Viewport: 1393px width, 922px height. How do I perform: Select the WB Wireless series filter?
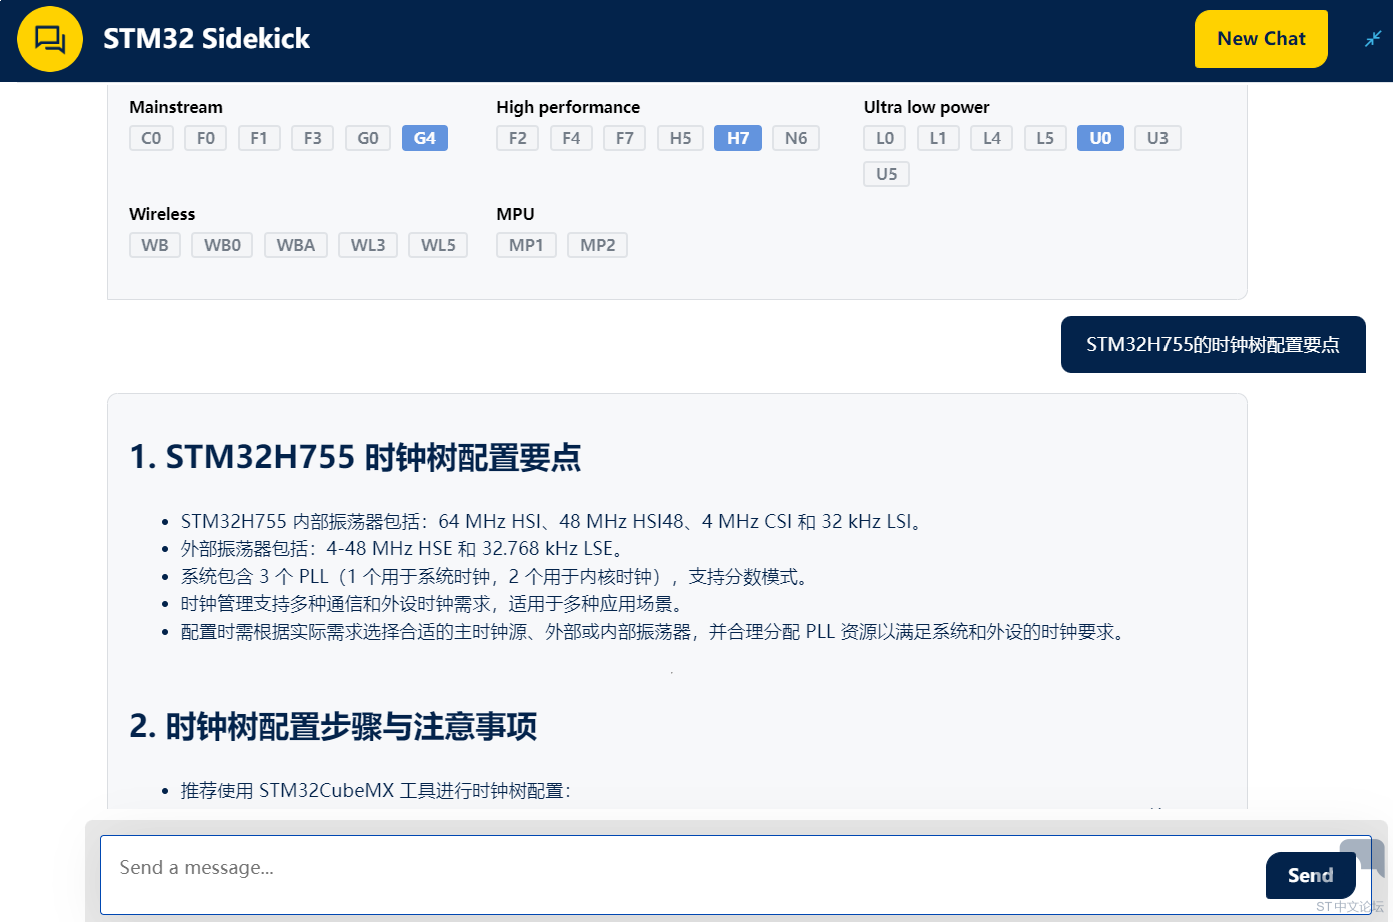point(154,244)
